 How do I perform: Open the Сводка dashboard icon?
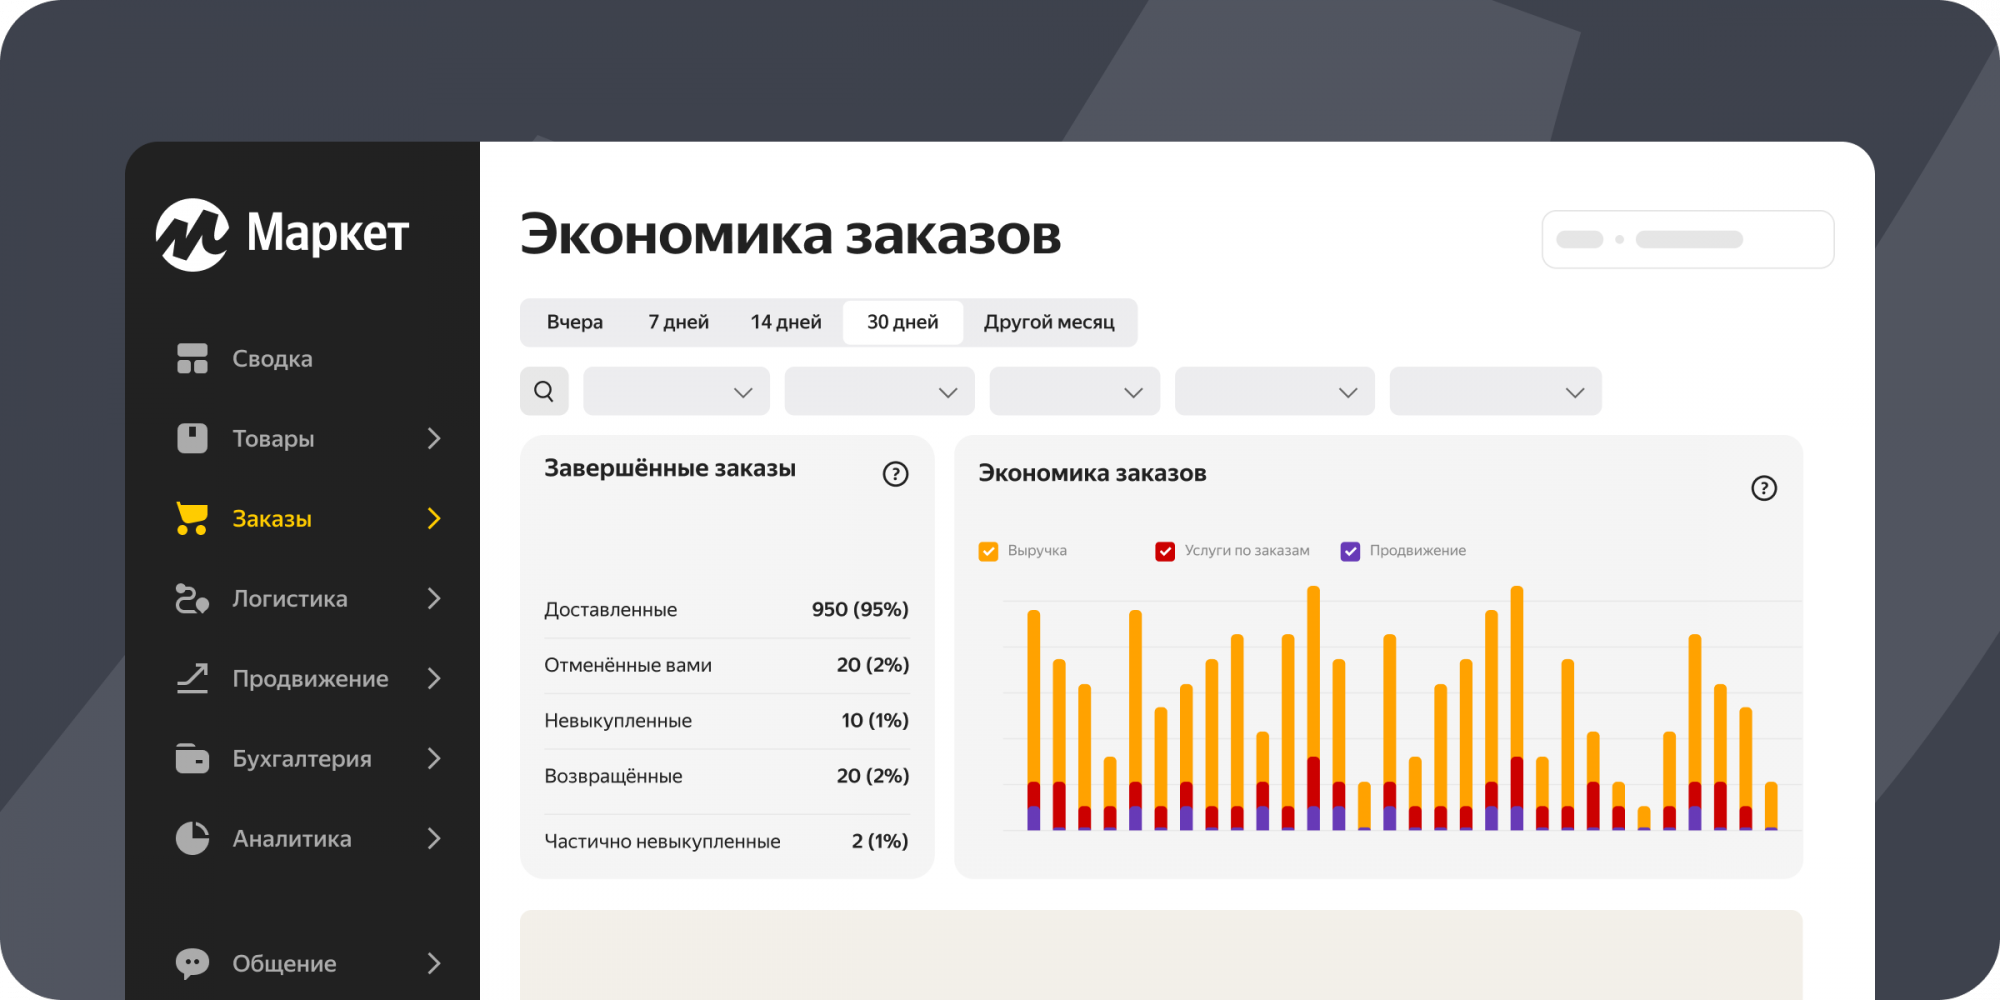point(192,358)
